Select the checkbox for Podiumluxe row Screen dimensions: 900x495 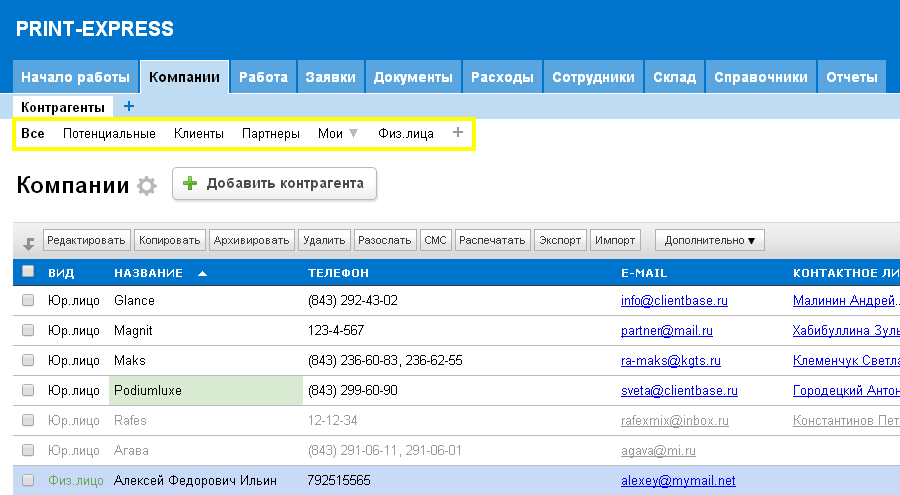(x=28, y=391)
